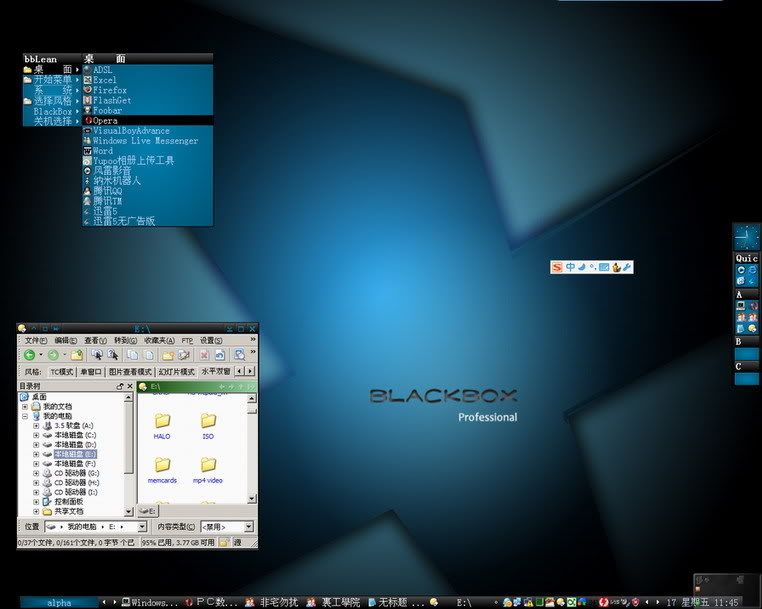Expand the 开始菜单 submenu in bbLean
Image resolution: width=762 pixels, height=609 pixels.
pos(52,80)
